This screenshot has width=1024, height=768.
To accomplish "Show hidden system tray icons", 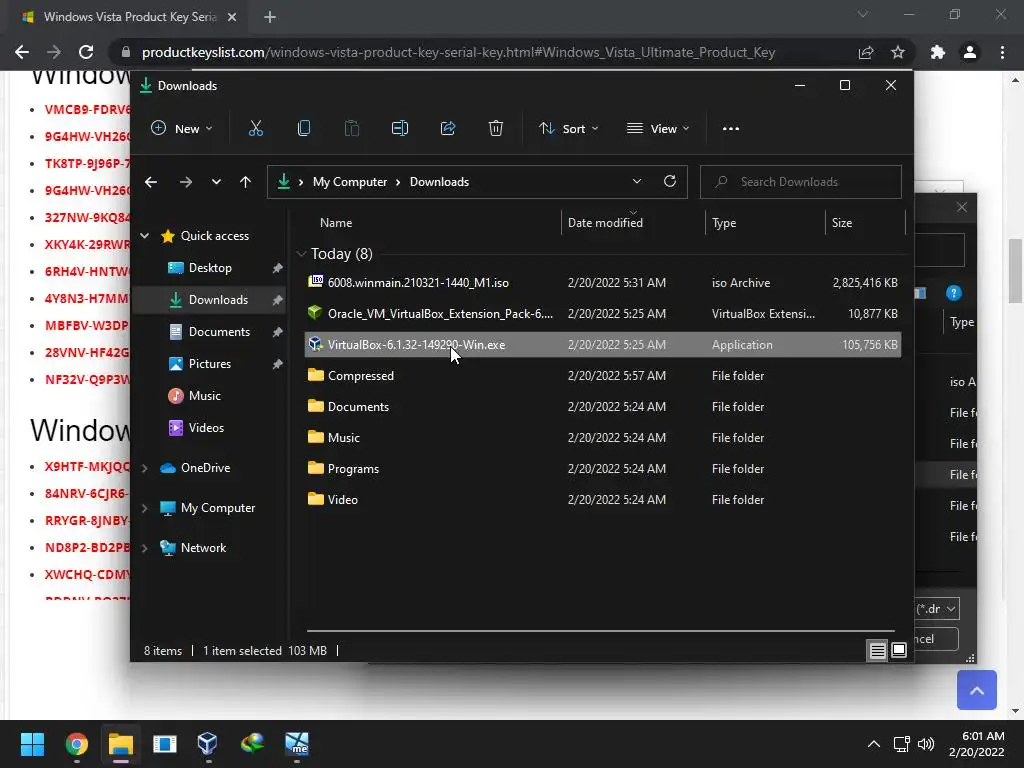I will (x=873, y=744).
